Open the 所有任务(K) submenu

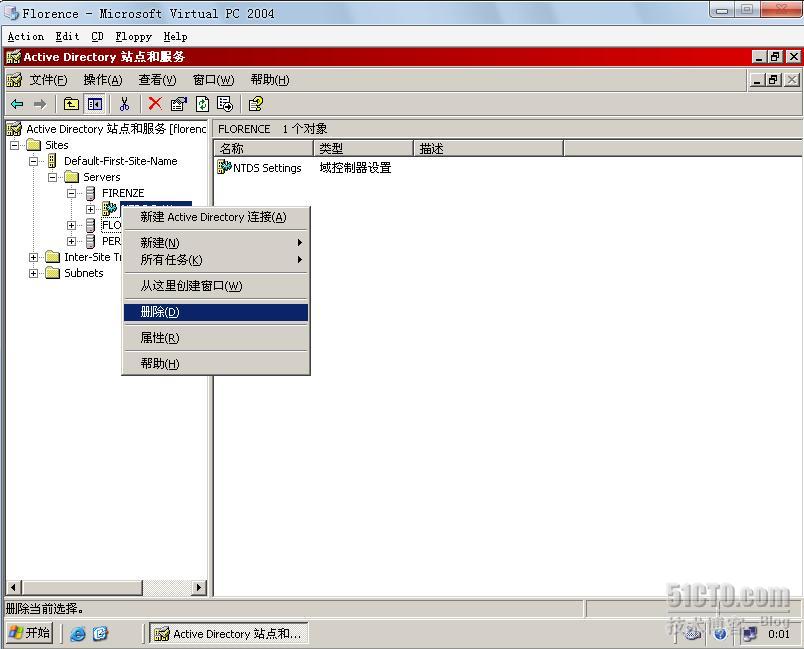216,260
